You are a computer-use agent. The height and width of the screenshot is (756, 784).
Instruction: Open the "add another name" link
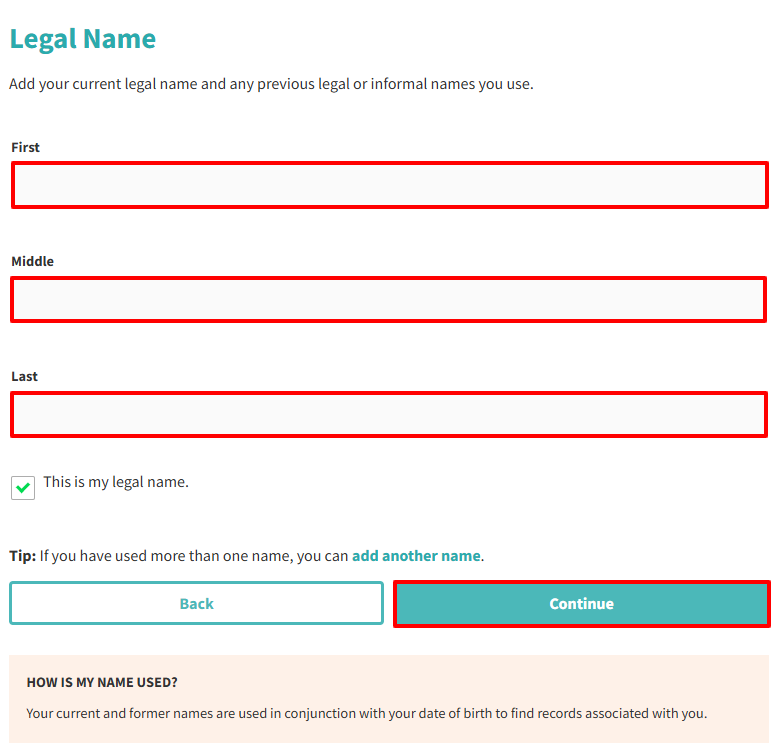[x=416, y=556]
